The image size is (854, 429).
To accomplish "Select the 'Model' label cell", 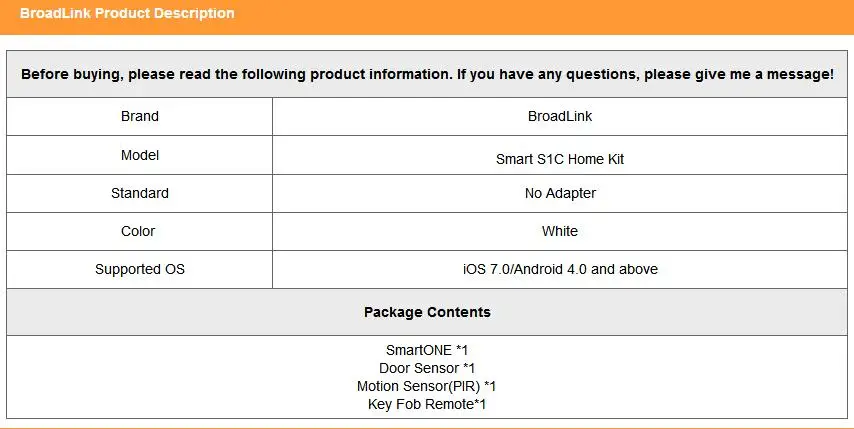I will point(140,155).
